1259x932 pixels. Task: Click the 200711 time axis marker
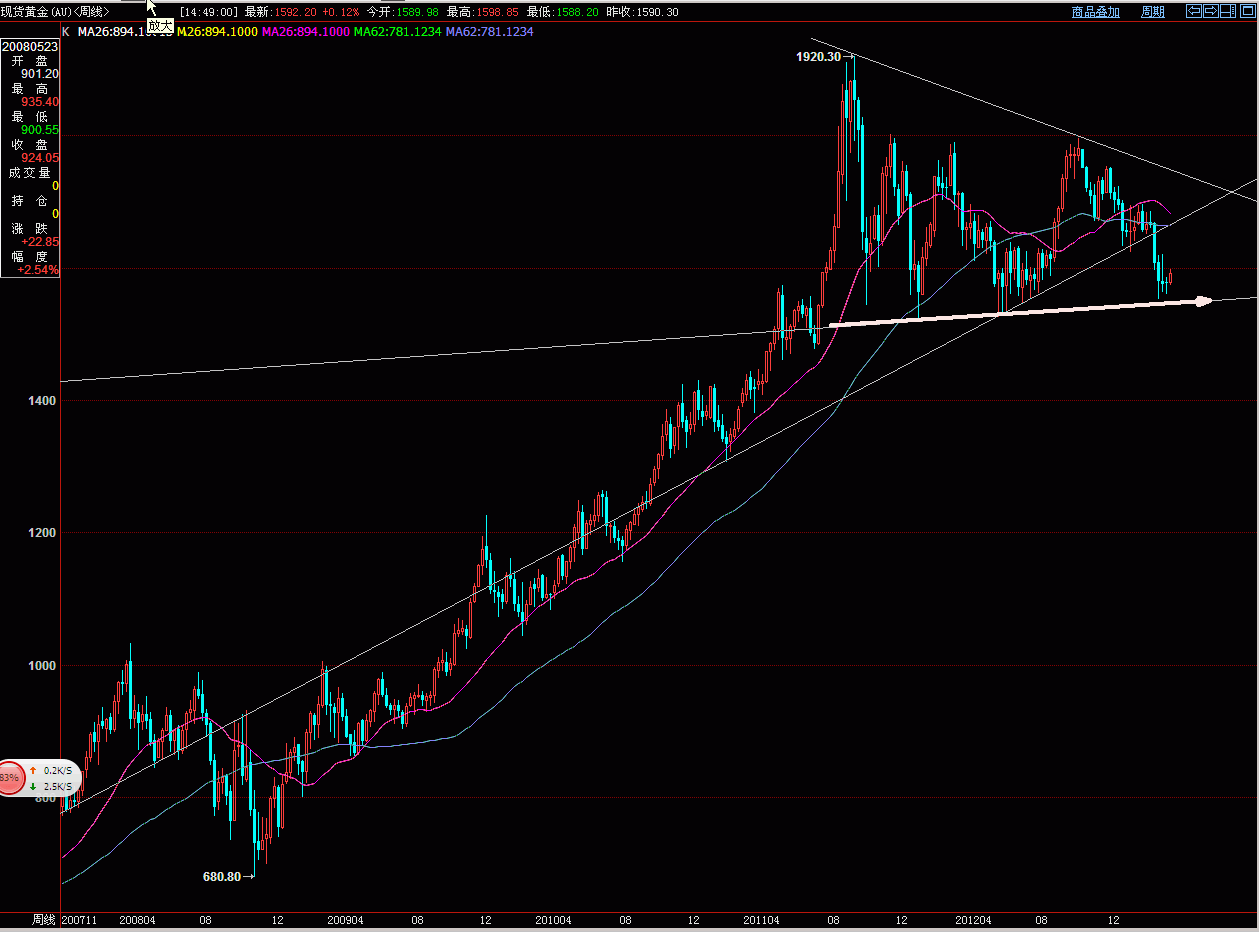coord(79,920)
